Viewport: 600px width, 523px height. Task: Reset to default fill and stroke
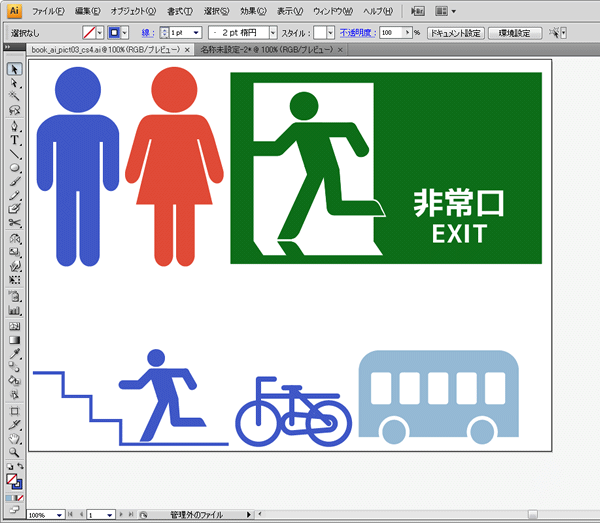point(10,467)
